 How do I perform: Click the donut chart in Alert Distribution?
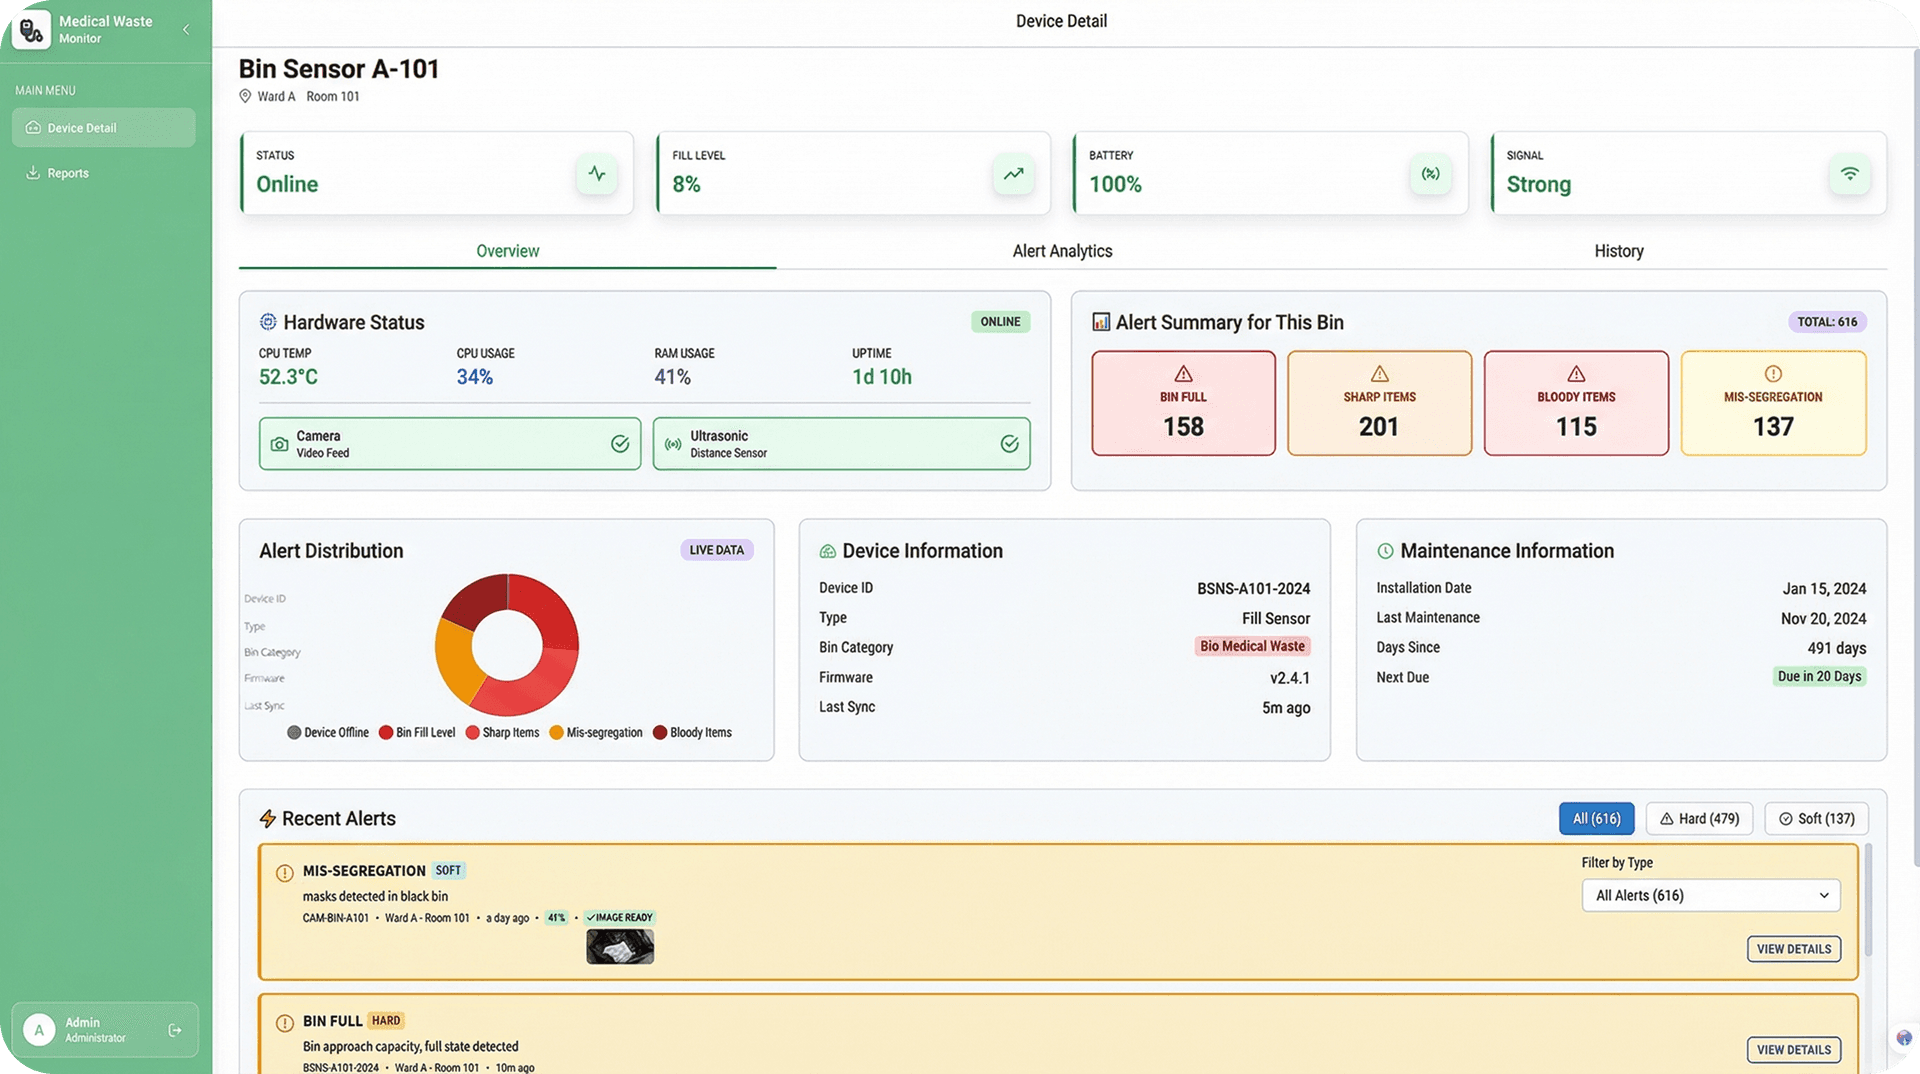(507, 645)
